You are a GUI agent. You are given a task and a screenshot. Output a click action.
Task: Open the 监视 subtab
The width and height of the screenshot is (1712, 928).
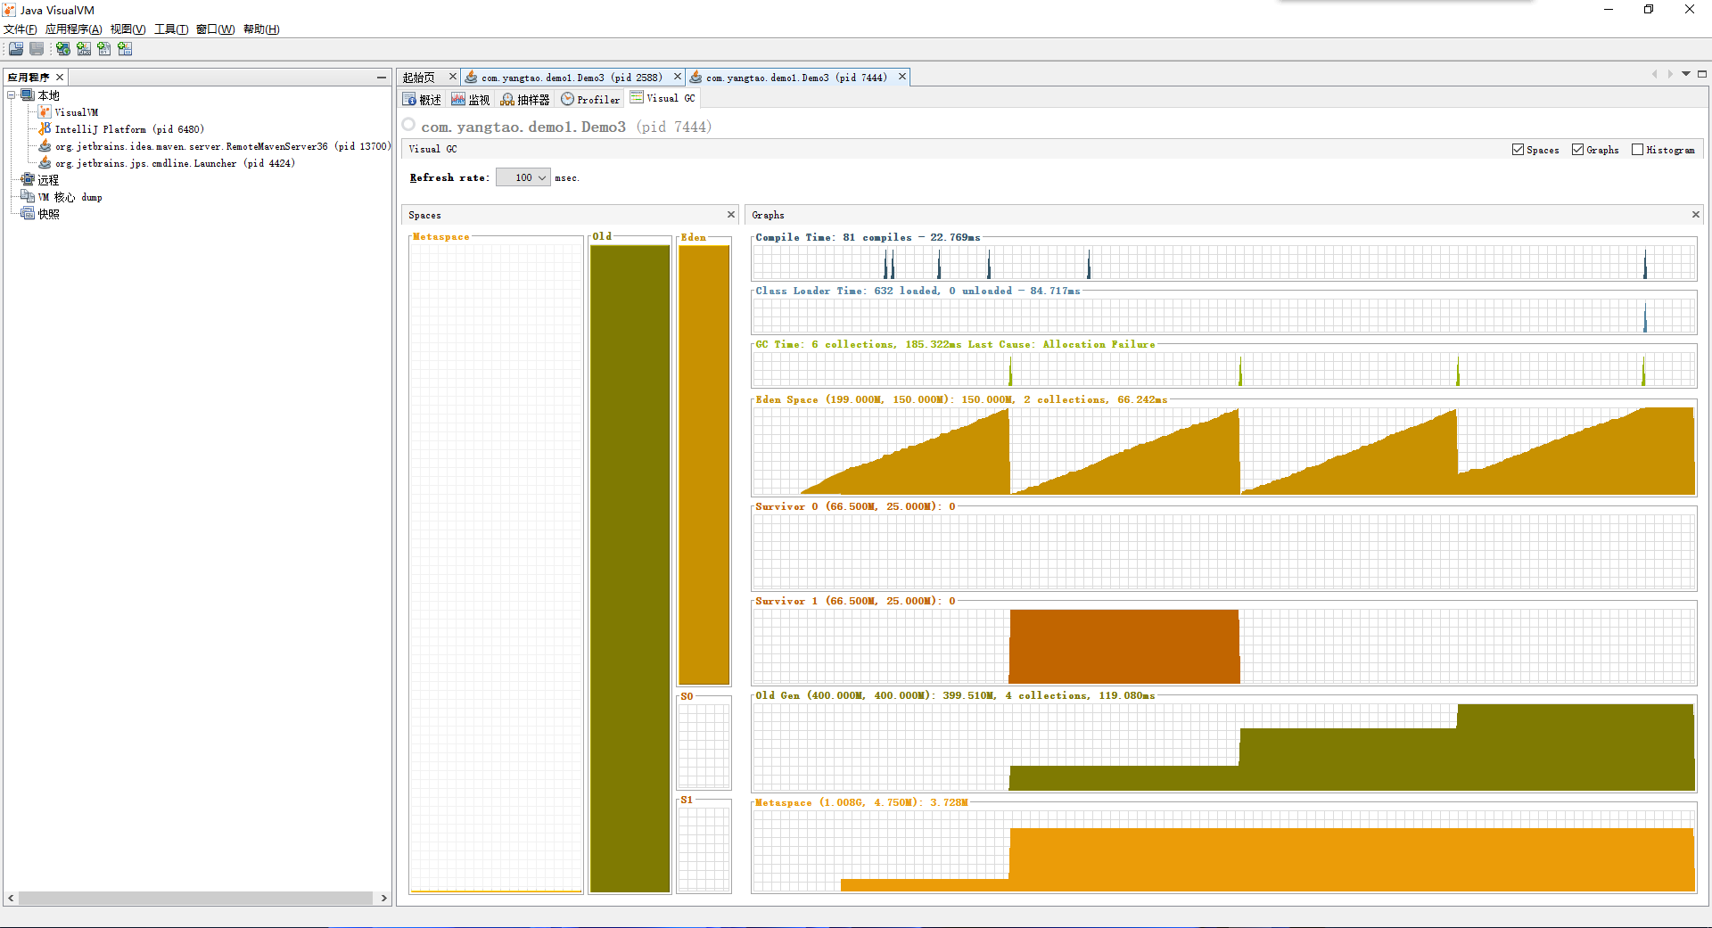[470, 99]
